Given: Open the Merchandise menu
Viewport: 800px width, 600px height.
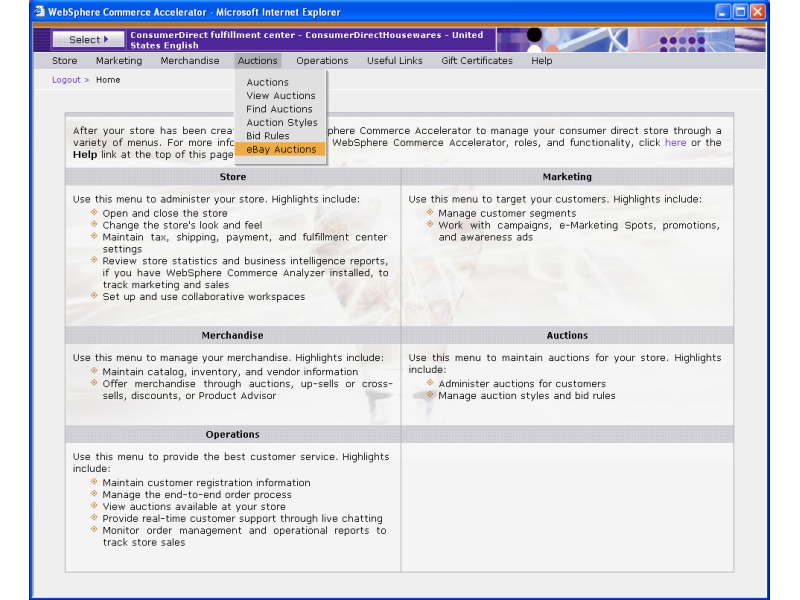Looking at the screenshot, I should (190, 61).
